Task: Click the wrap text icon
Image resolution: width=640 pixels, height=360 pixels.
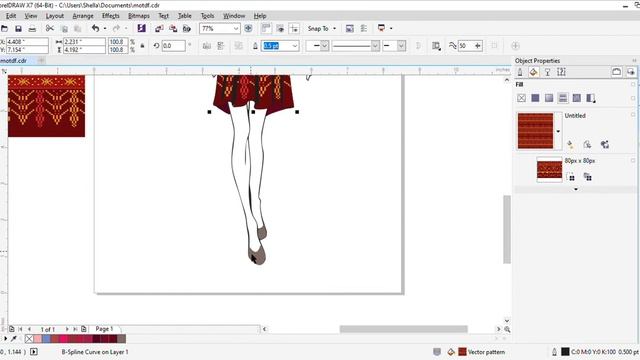Action: [x=436, y=46]
